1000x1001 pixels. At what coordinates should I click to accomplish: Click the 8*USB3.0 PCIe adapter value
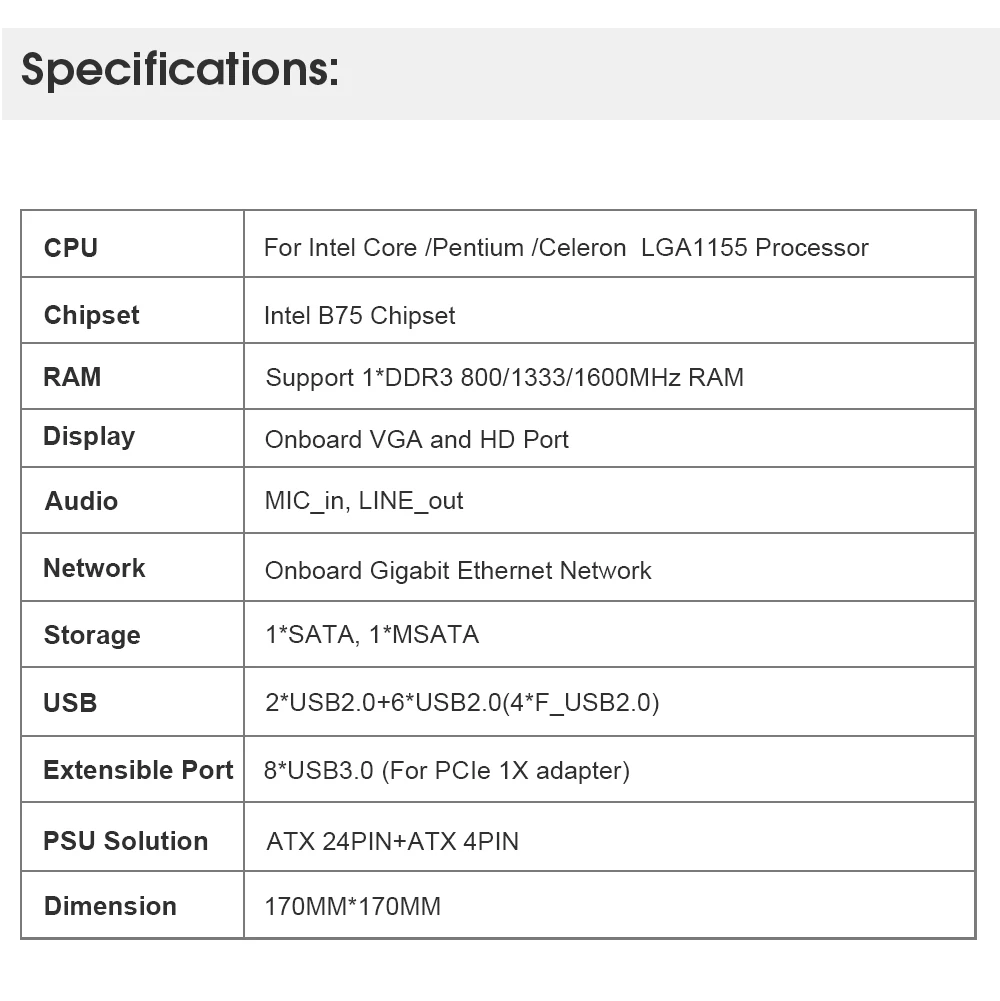click(x=447, y=771)
